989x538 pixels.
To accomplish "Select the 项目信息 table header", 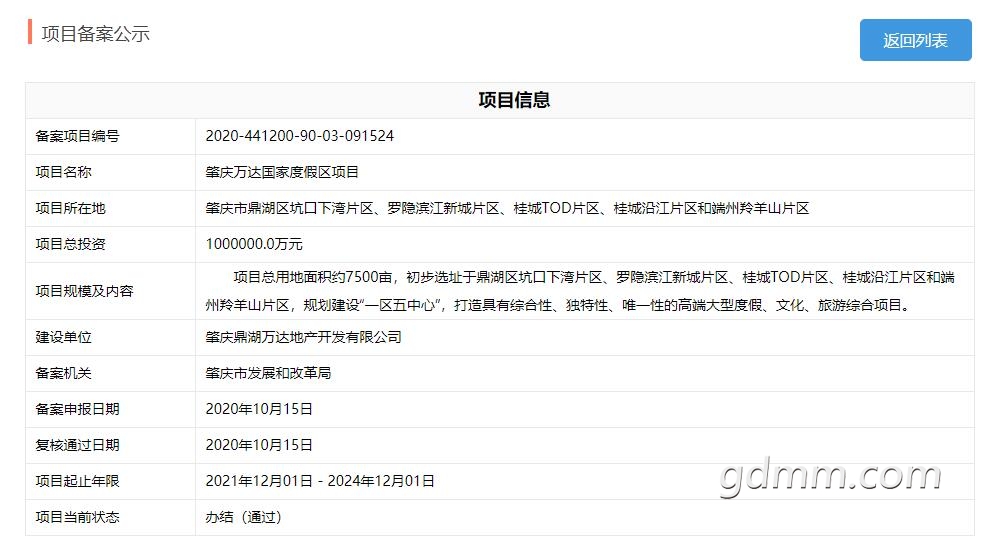I will click(514, 100).
